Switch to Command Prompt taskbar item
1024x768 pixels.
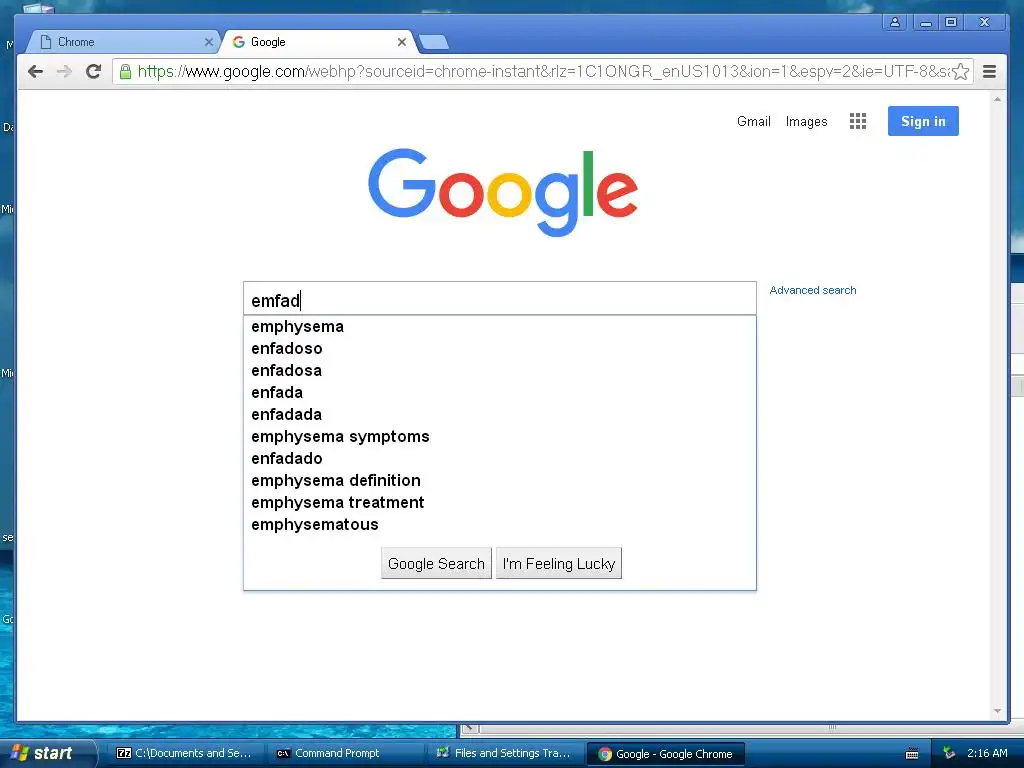tap(346, 754)
